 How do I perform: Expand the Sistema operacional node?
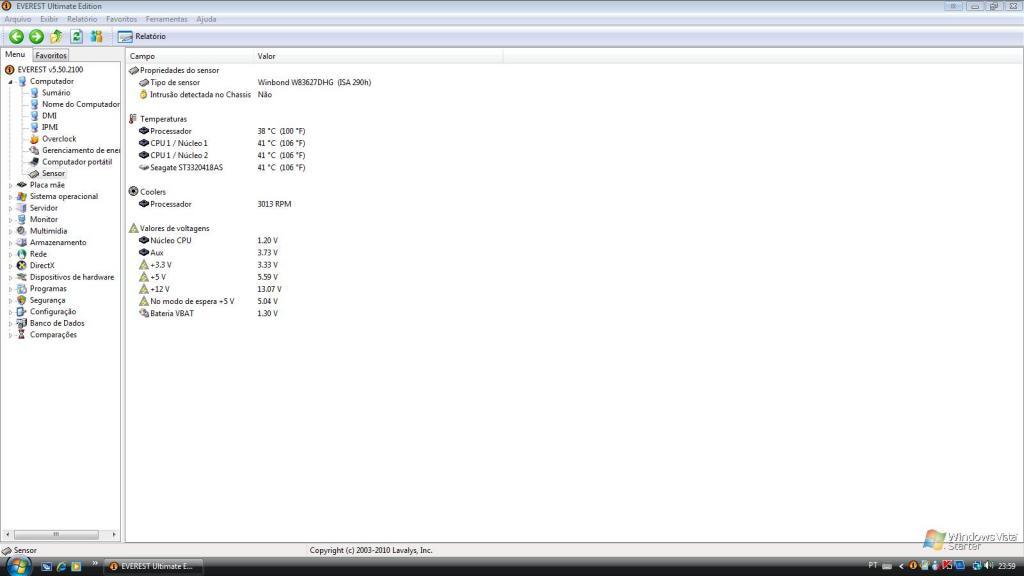point(10,197)
